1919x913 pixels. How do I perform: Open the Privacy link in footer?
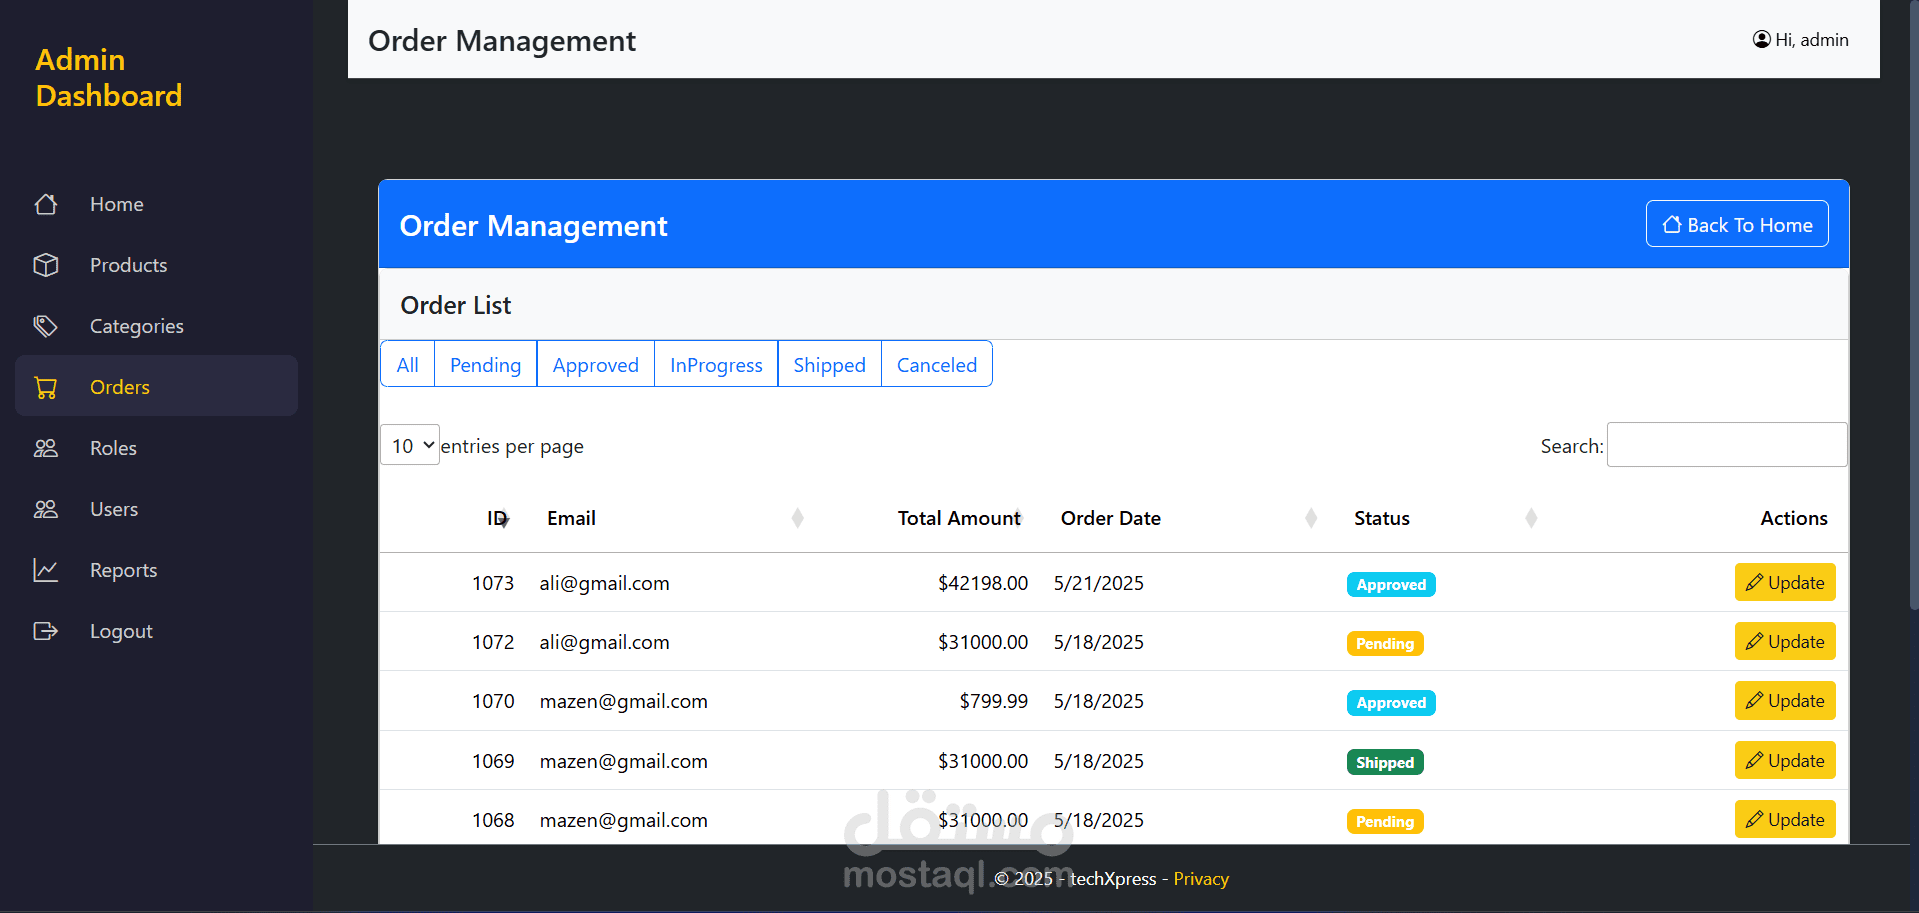tap(1200, 879)
